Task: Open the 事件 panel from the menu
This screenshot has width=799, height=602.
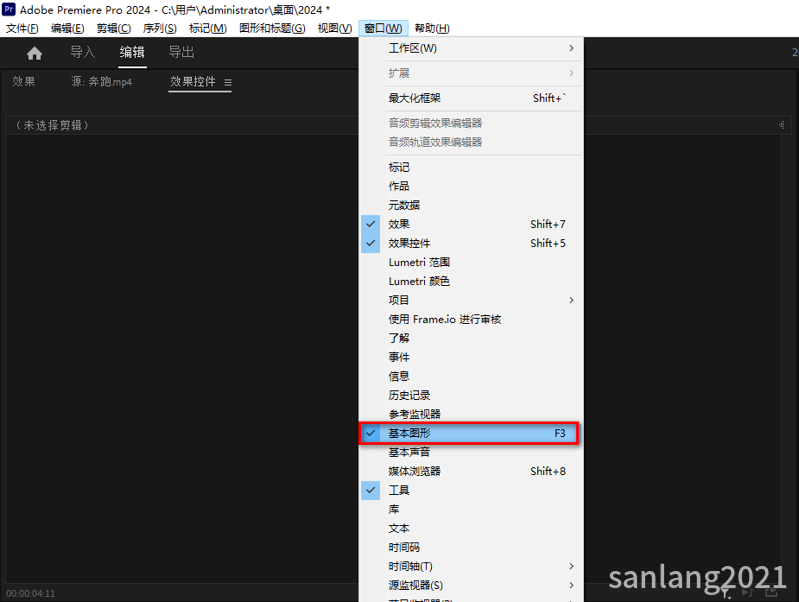Action: point(471,357)
